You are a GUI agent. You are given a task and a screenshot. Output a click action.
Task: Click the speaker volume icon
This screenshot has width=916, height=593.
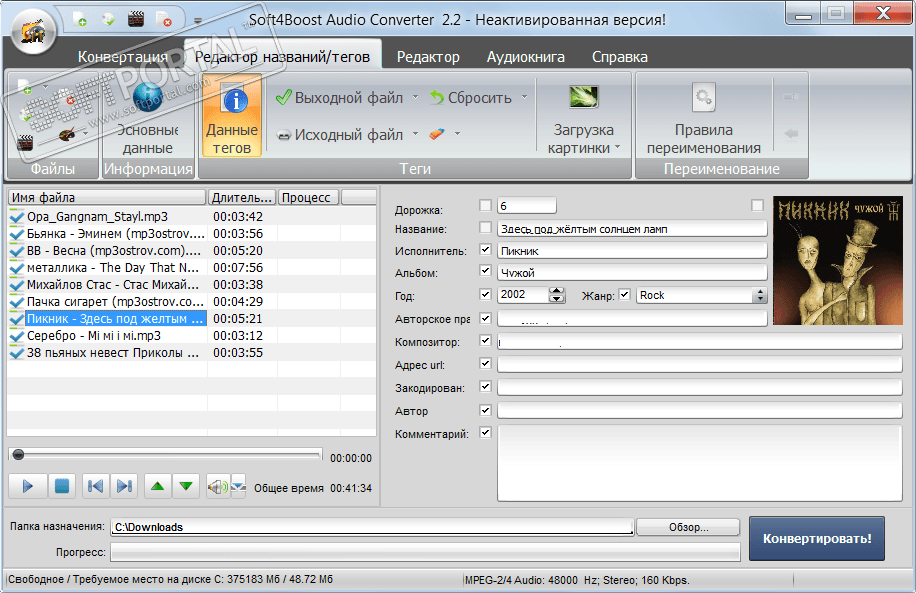click(218, 486)
